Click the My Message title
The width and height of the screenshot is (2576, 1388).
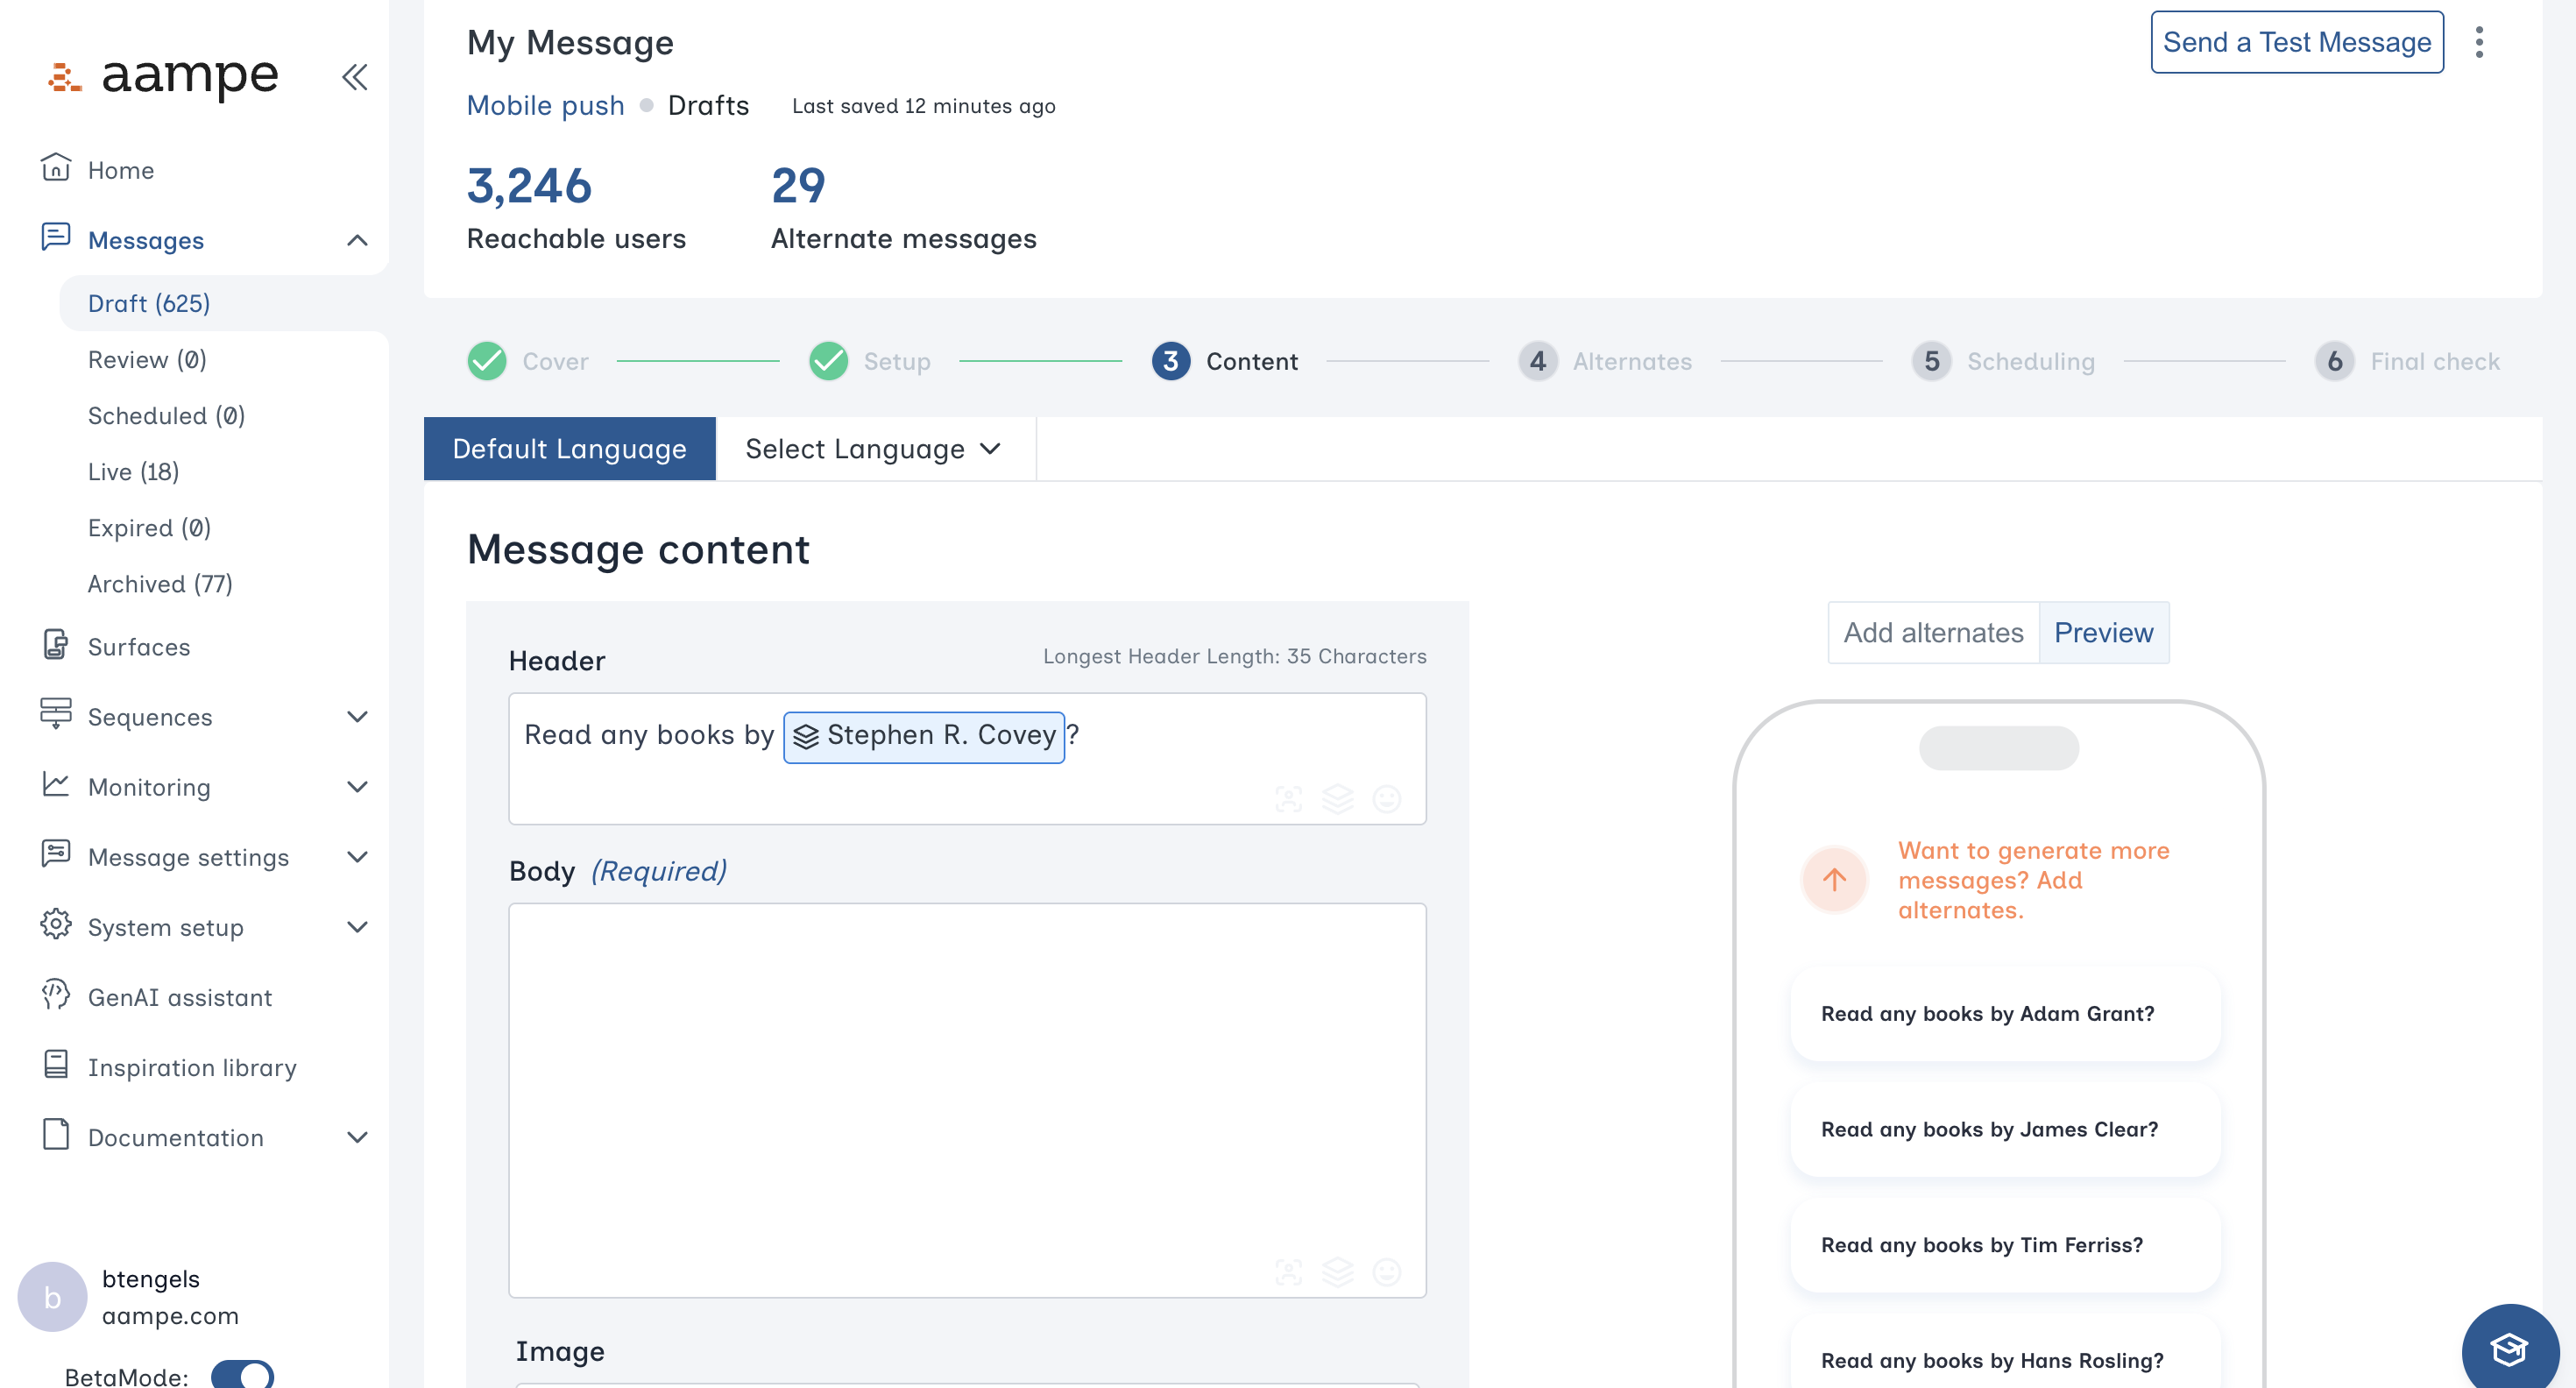click(x=570, y=43)
